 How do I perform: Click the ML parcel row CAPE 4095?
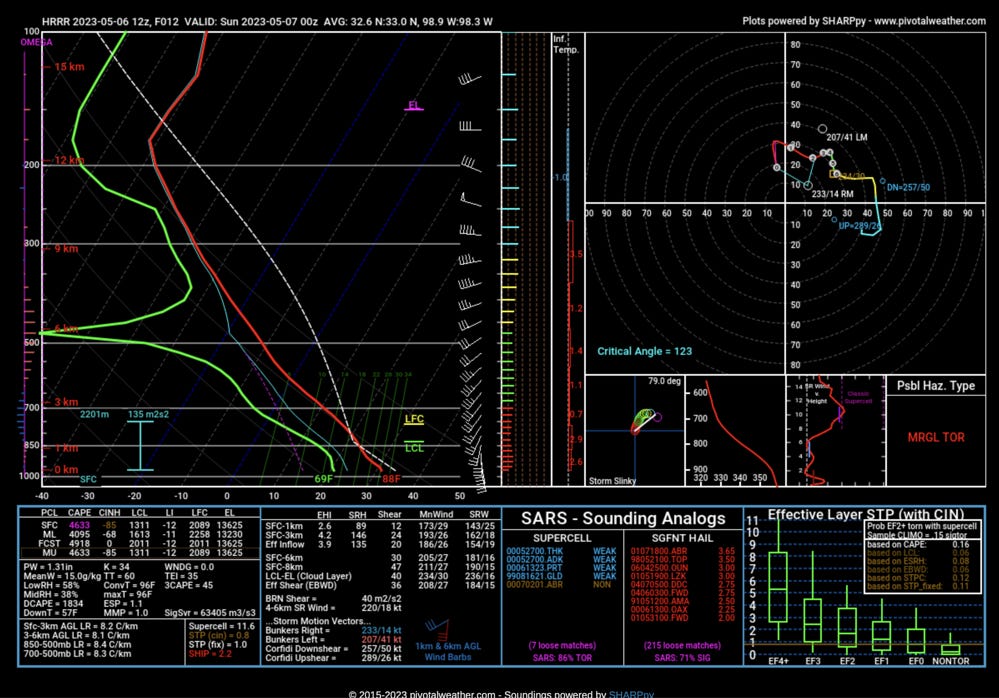(80, 534)
